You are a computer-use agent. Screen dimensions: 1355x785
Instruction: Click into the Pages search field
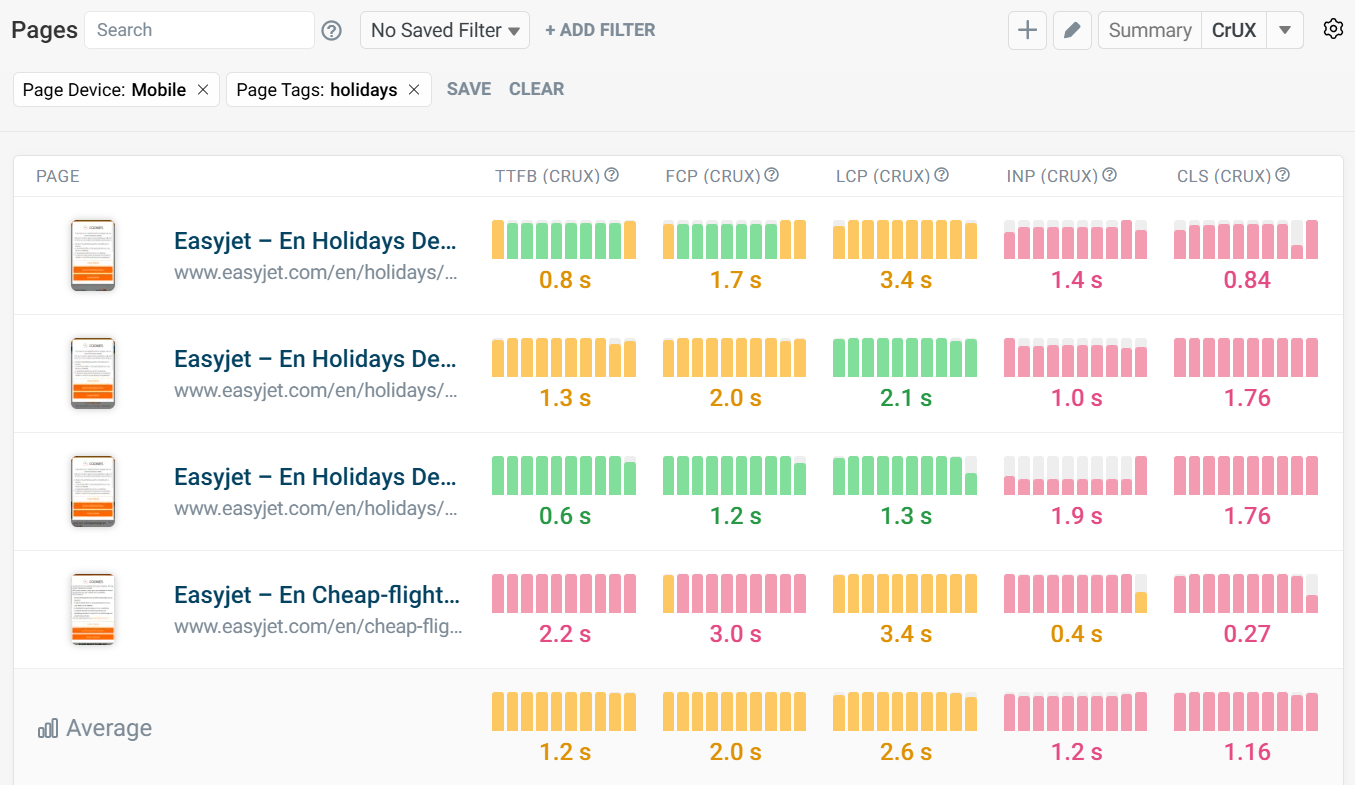199,30
